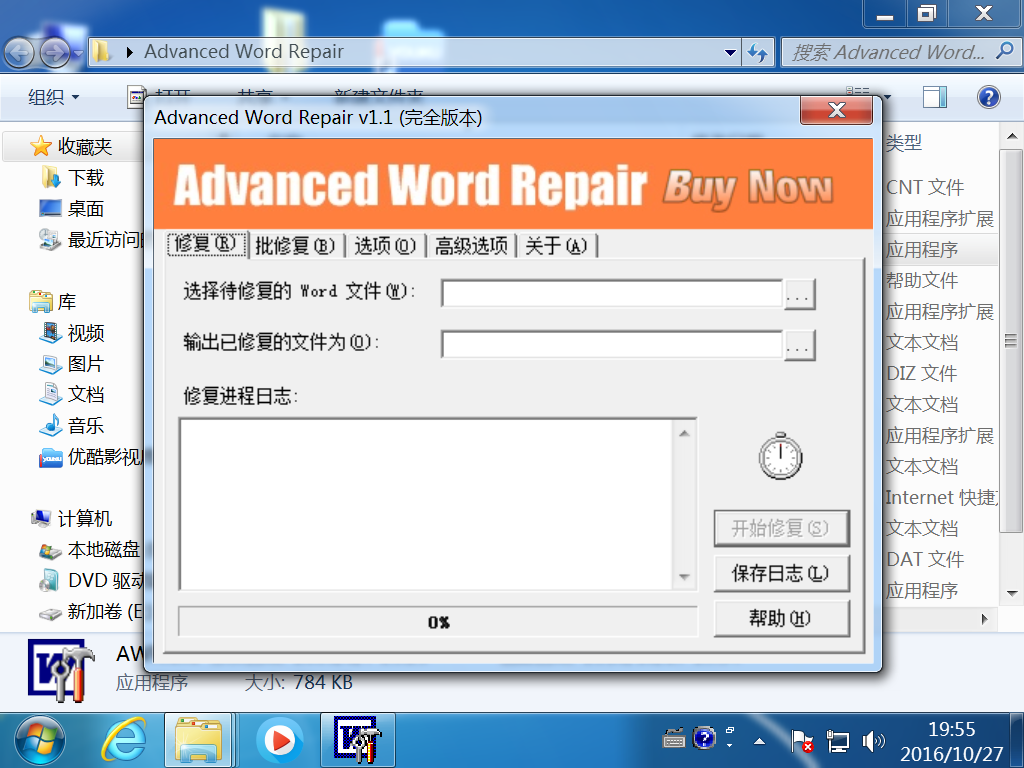Click the repair log text area
This screenshot has height=768, width=1024.
point(426,504)
